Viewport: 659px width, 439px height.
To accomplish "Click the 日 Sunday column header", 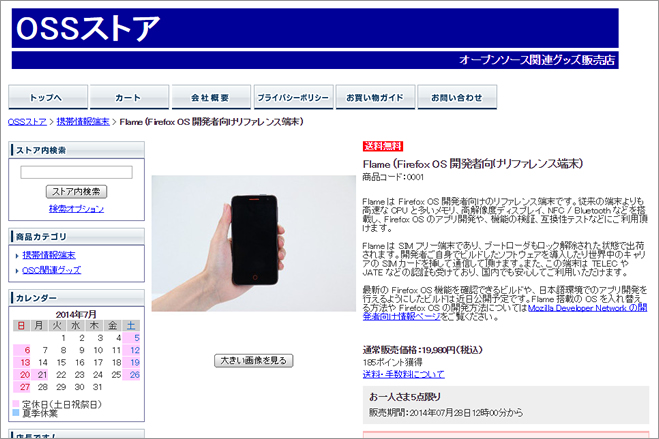I will [x=21, y=326].
